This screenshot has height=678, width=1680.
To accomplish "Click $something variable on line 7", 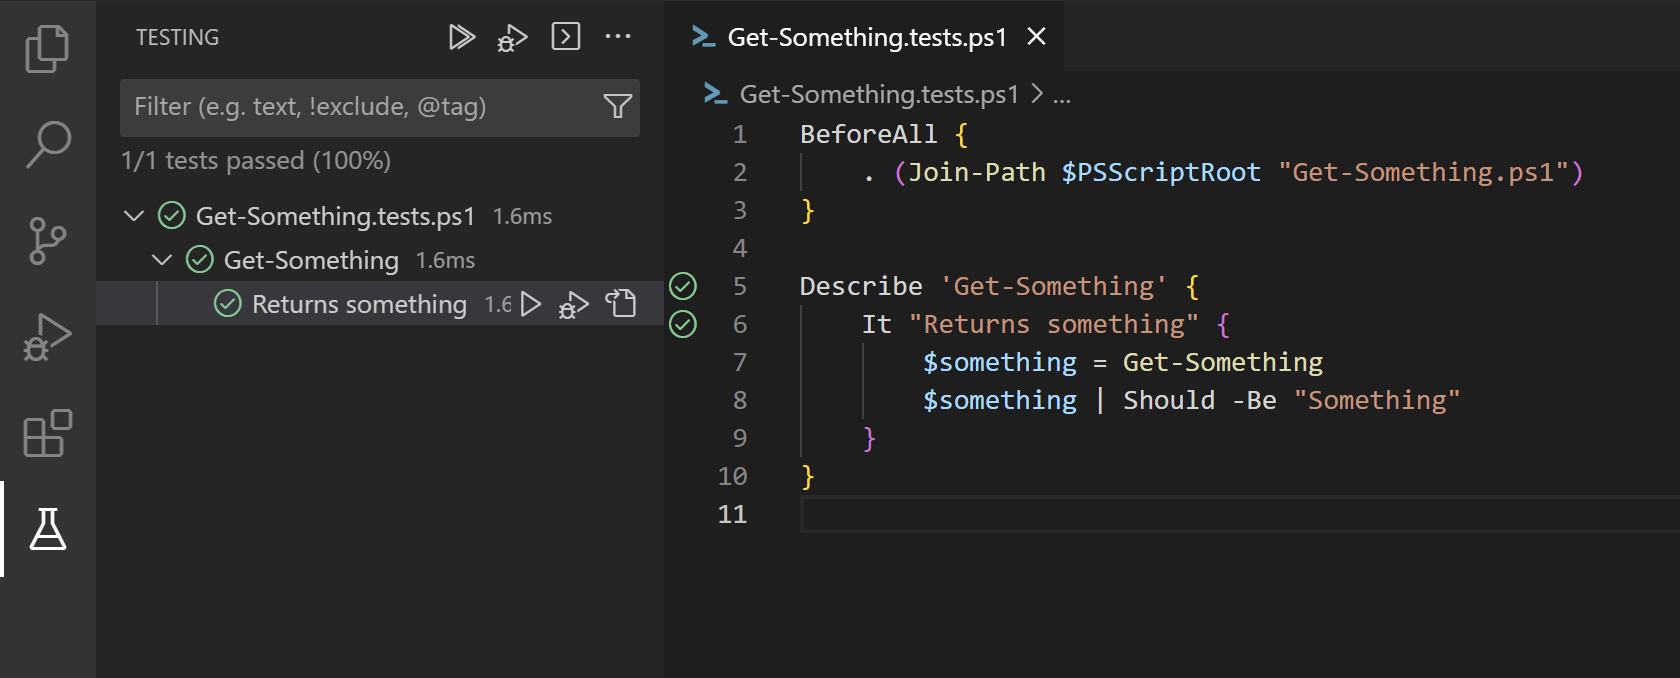I will pos(1000,362).
